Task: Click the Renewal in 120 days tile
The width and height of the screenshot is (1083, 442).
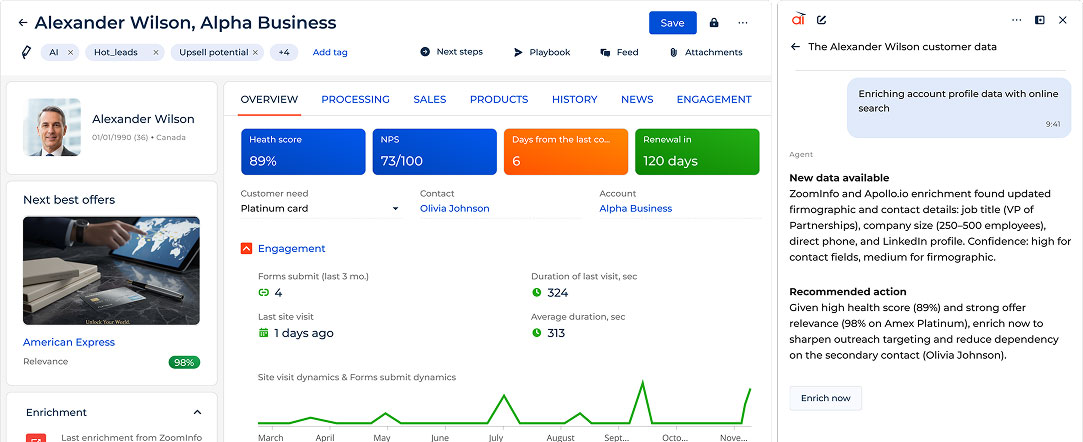Action: [697, 151]
